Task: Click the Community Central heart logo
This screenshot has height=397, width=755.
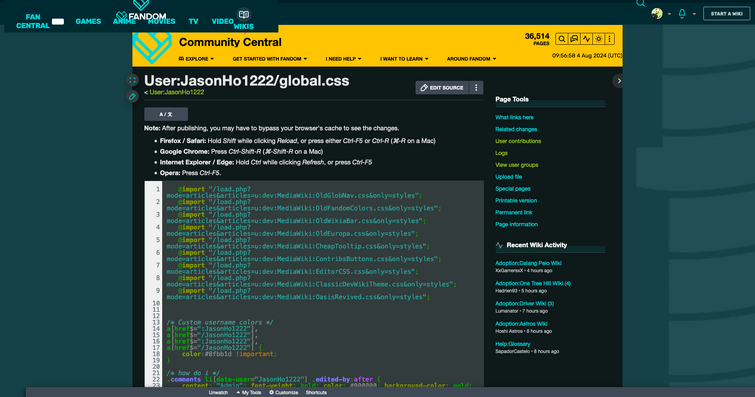Action: coord(152,47)
